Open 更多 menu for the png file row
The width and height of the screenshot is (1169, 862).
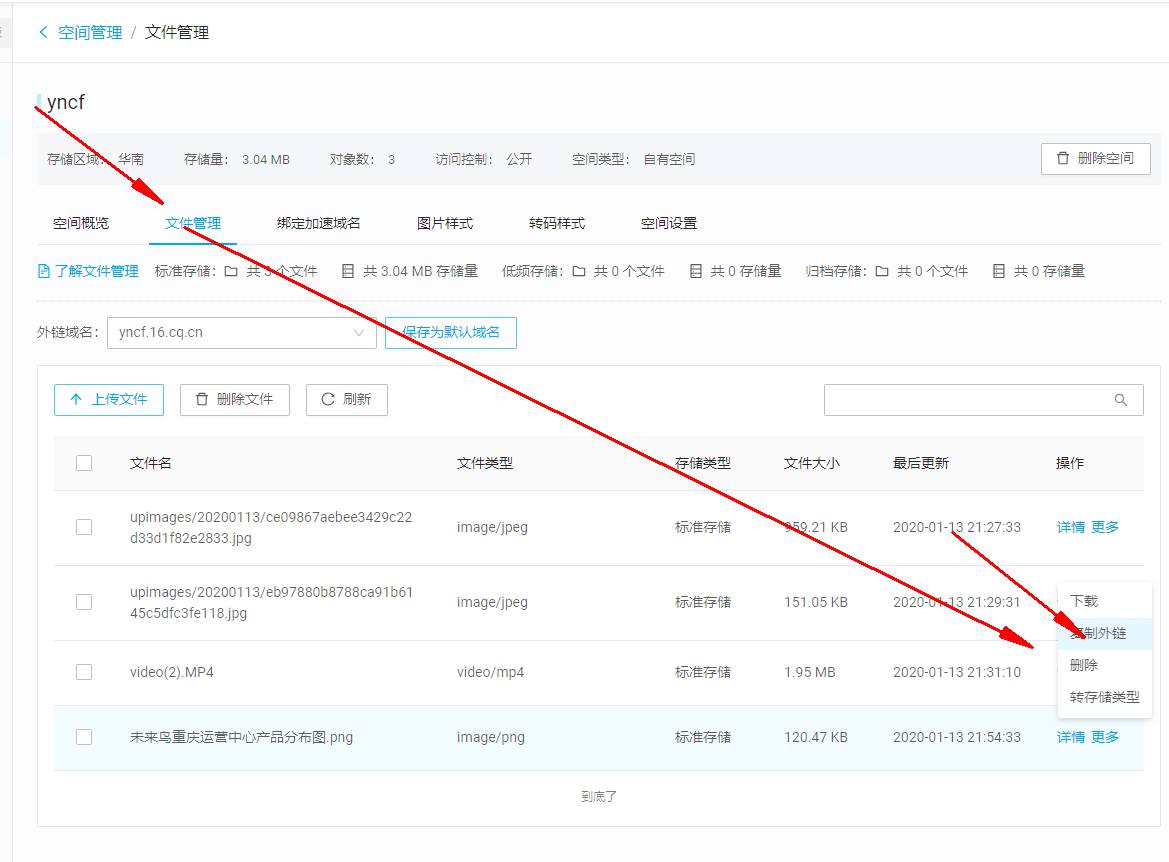1105,737
